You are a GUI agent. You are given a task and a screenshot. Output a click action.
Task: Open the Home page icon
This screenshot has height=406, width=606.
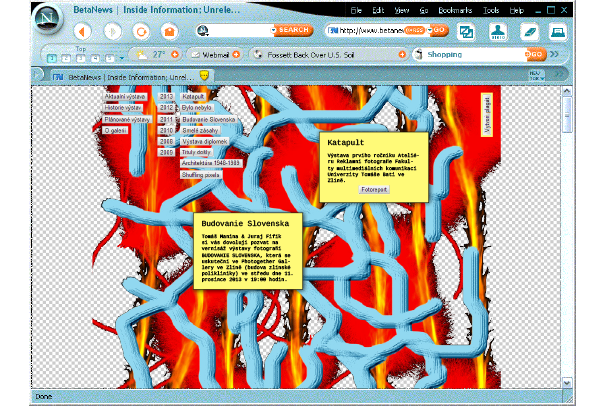[169, 31]
